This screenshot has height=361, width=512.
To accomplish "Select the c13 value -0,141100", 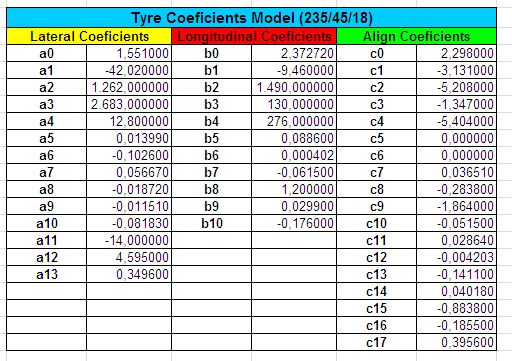I will pyautogui.click(x=456, y=274).
